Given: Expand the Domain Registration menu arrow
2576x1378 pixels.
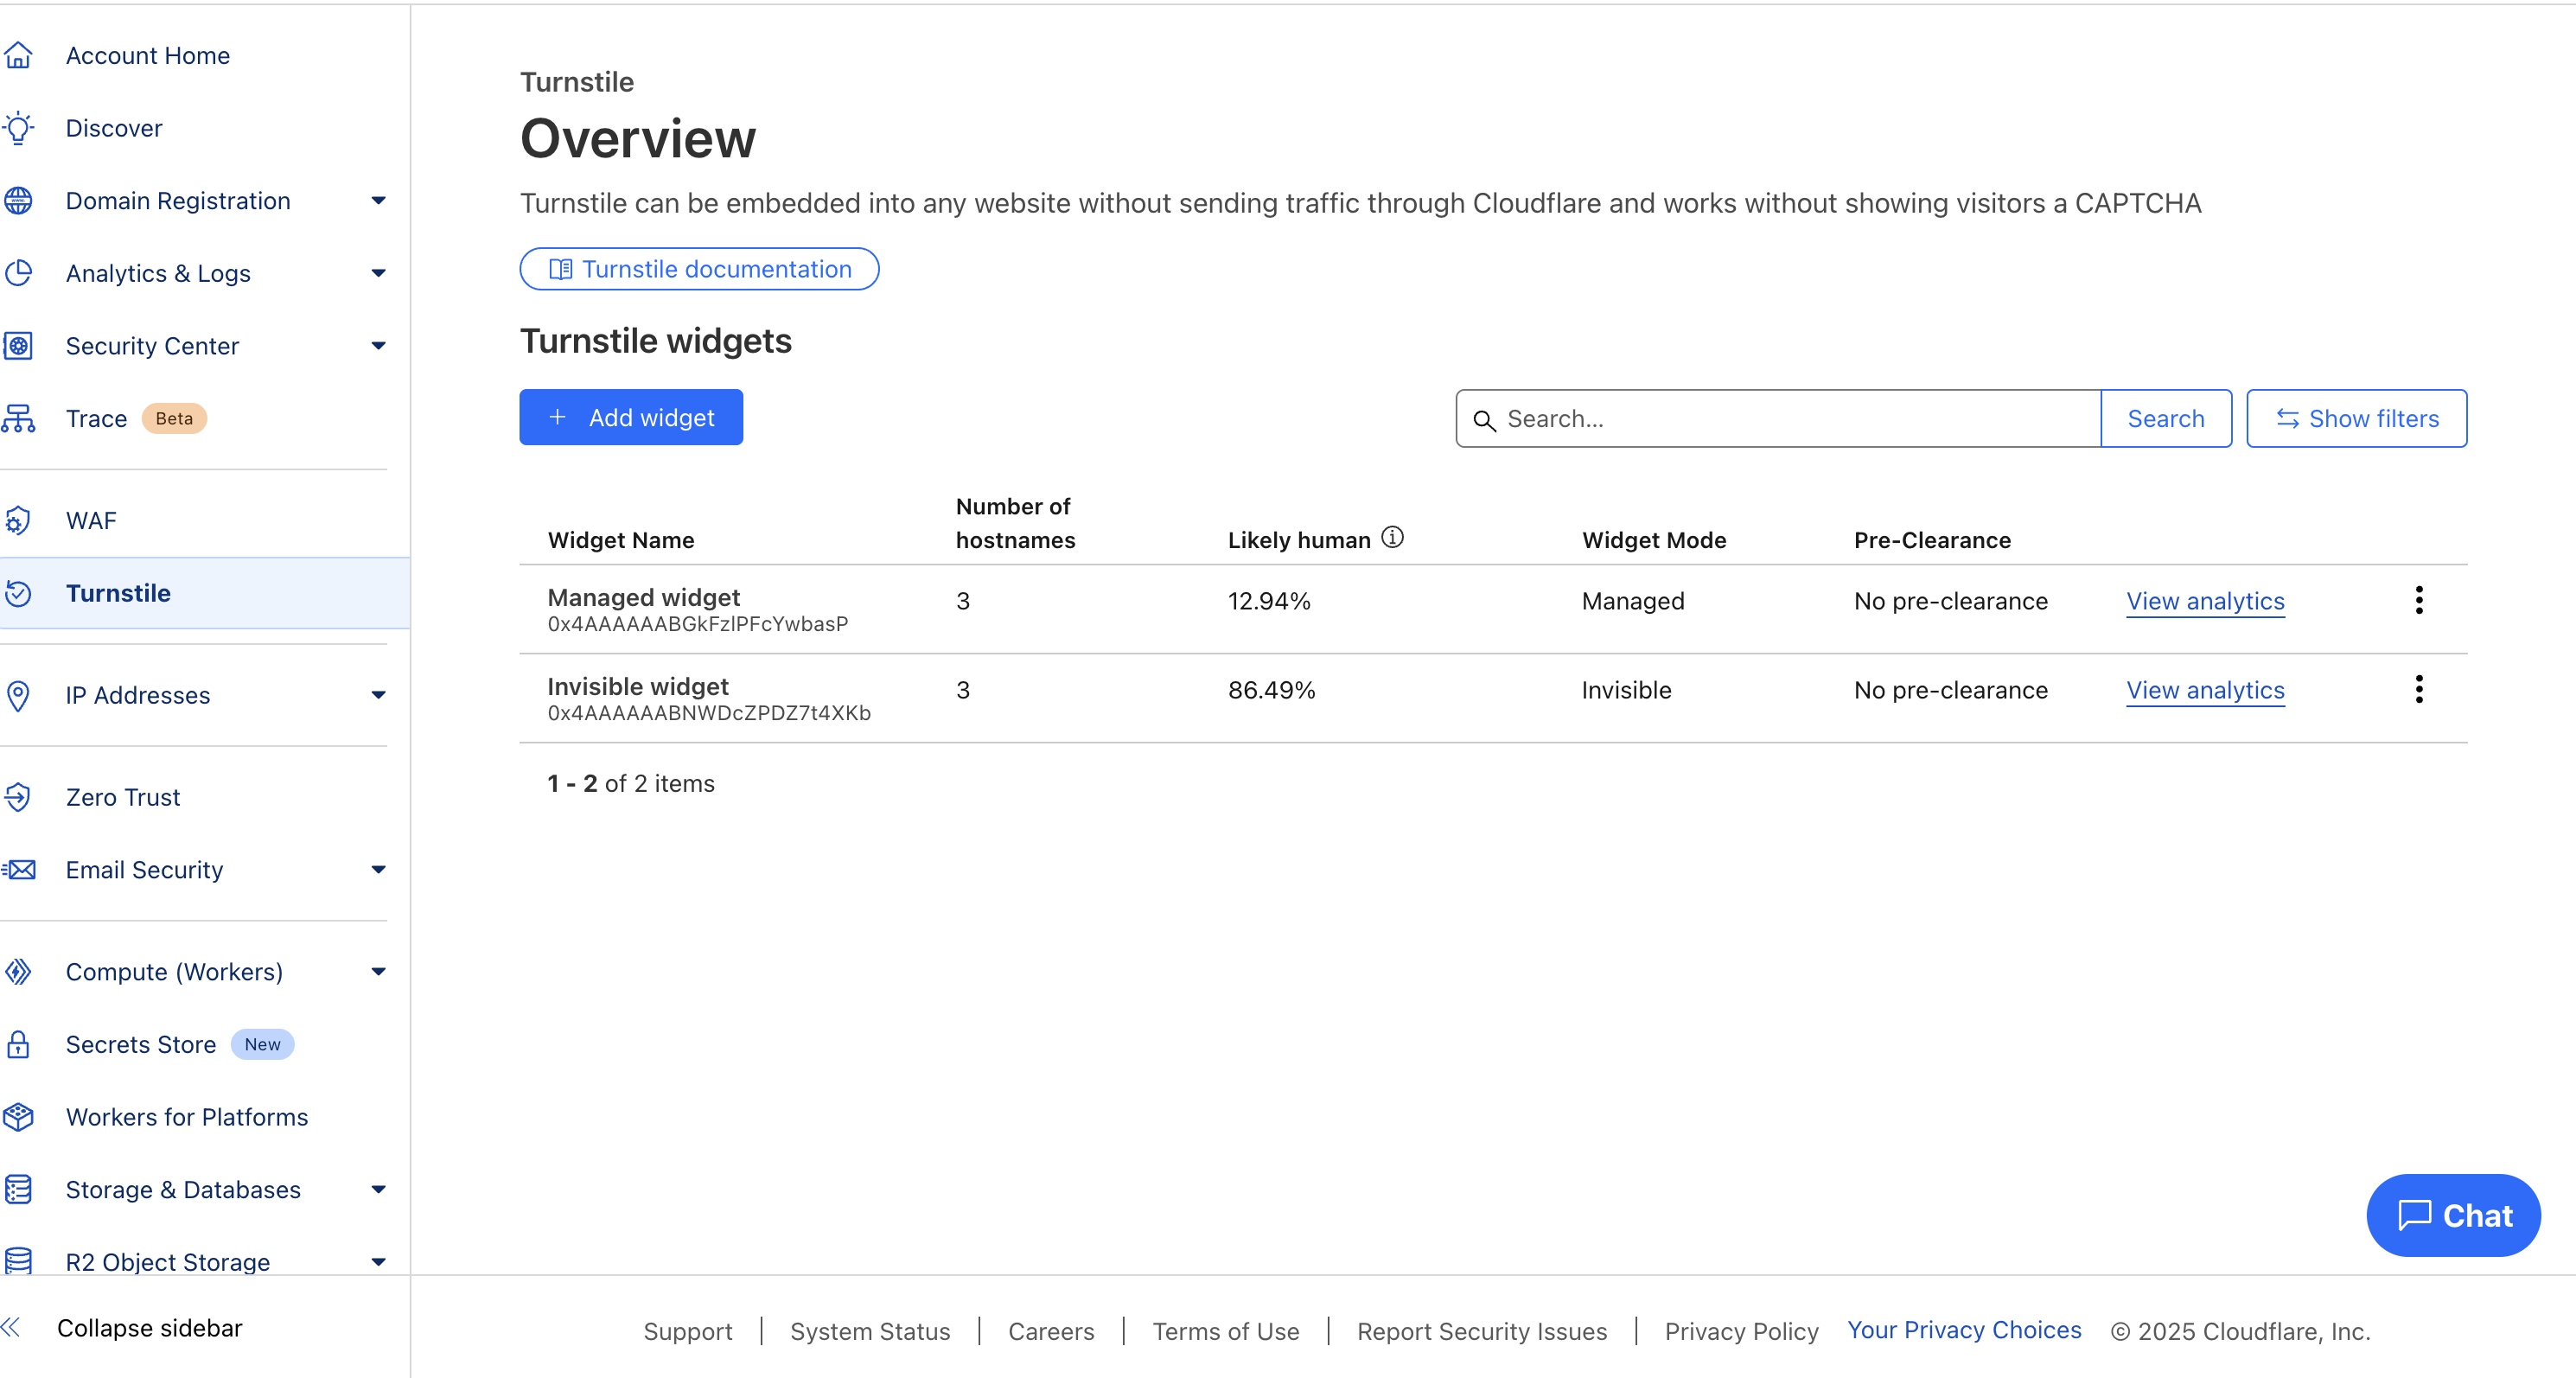Looking at the screenshot, I should [378, 201].
